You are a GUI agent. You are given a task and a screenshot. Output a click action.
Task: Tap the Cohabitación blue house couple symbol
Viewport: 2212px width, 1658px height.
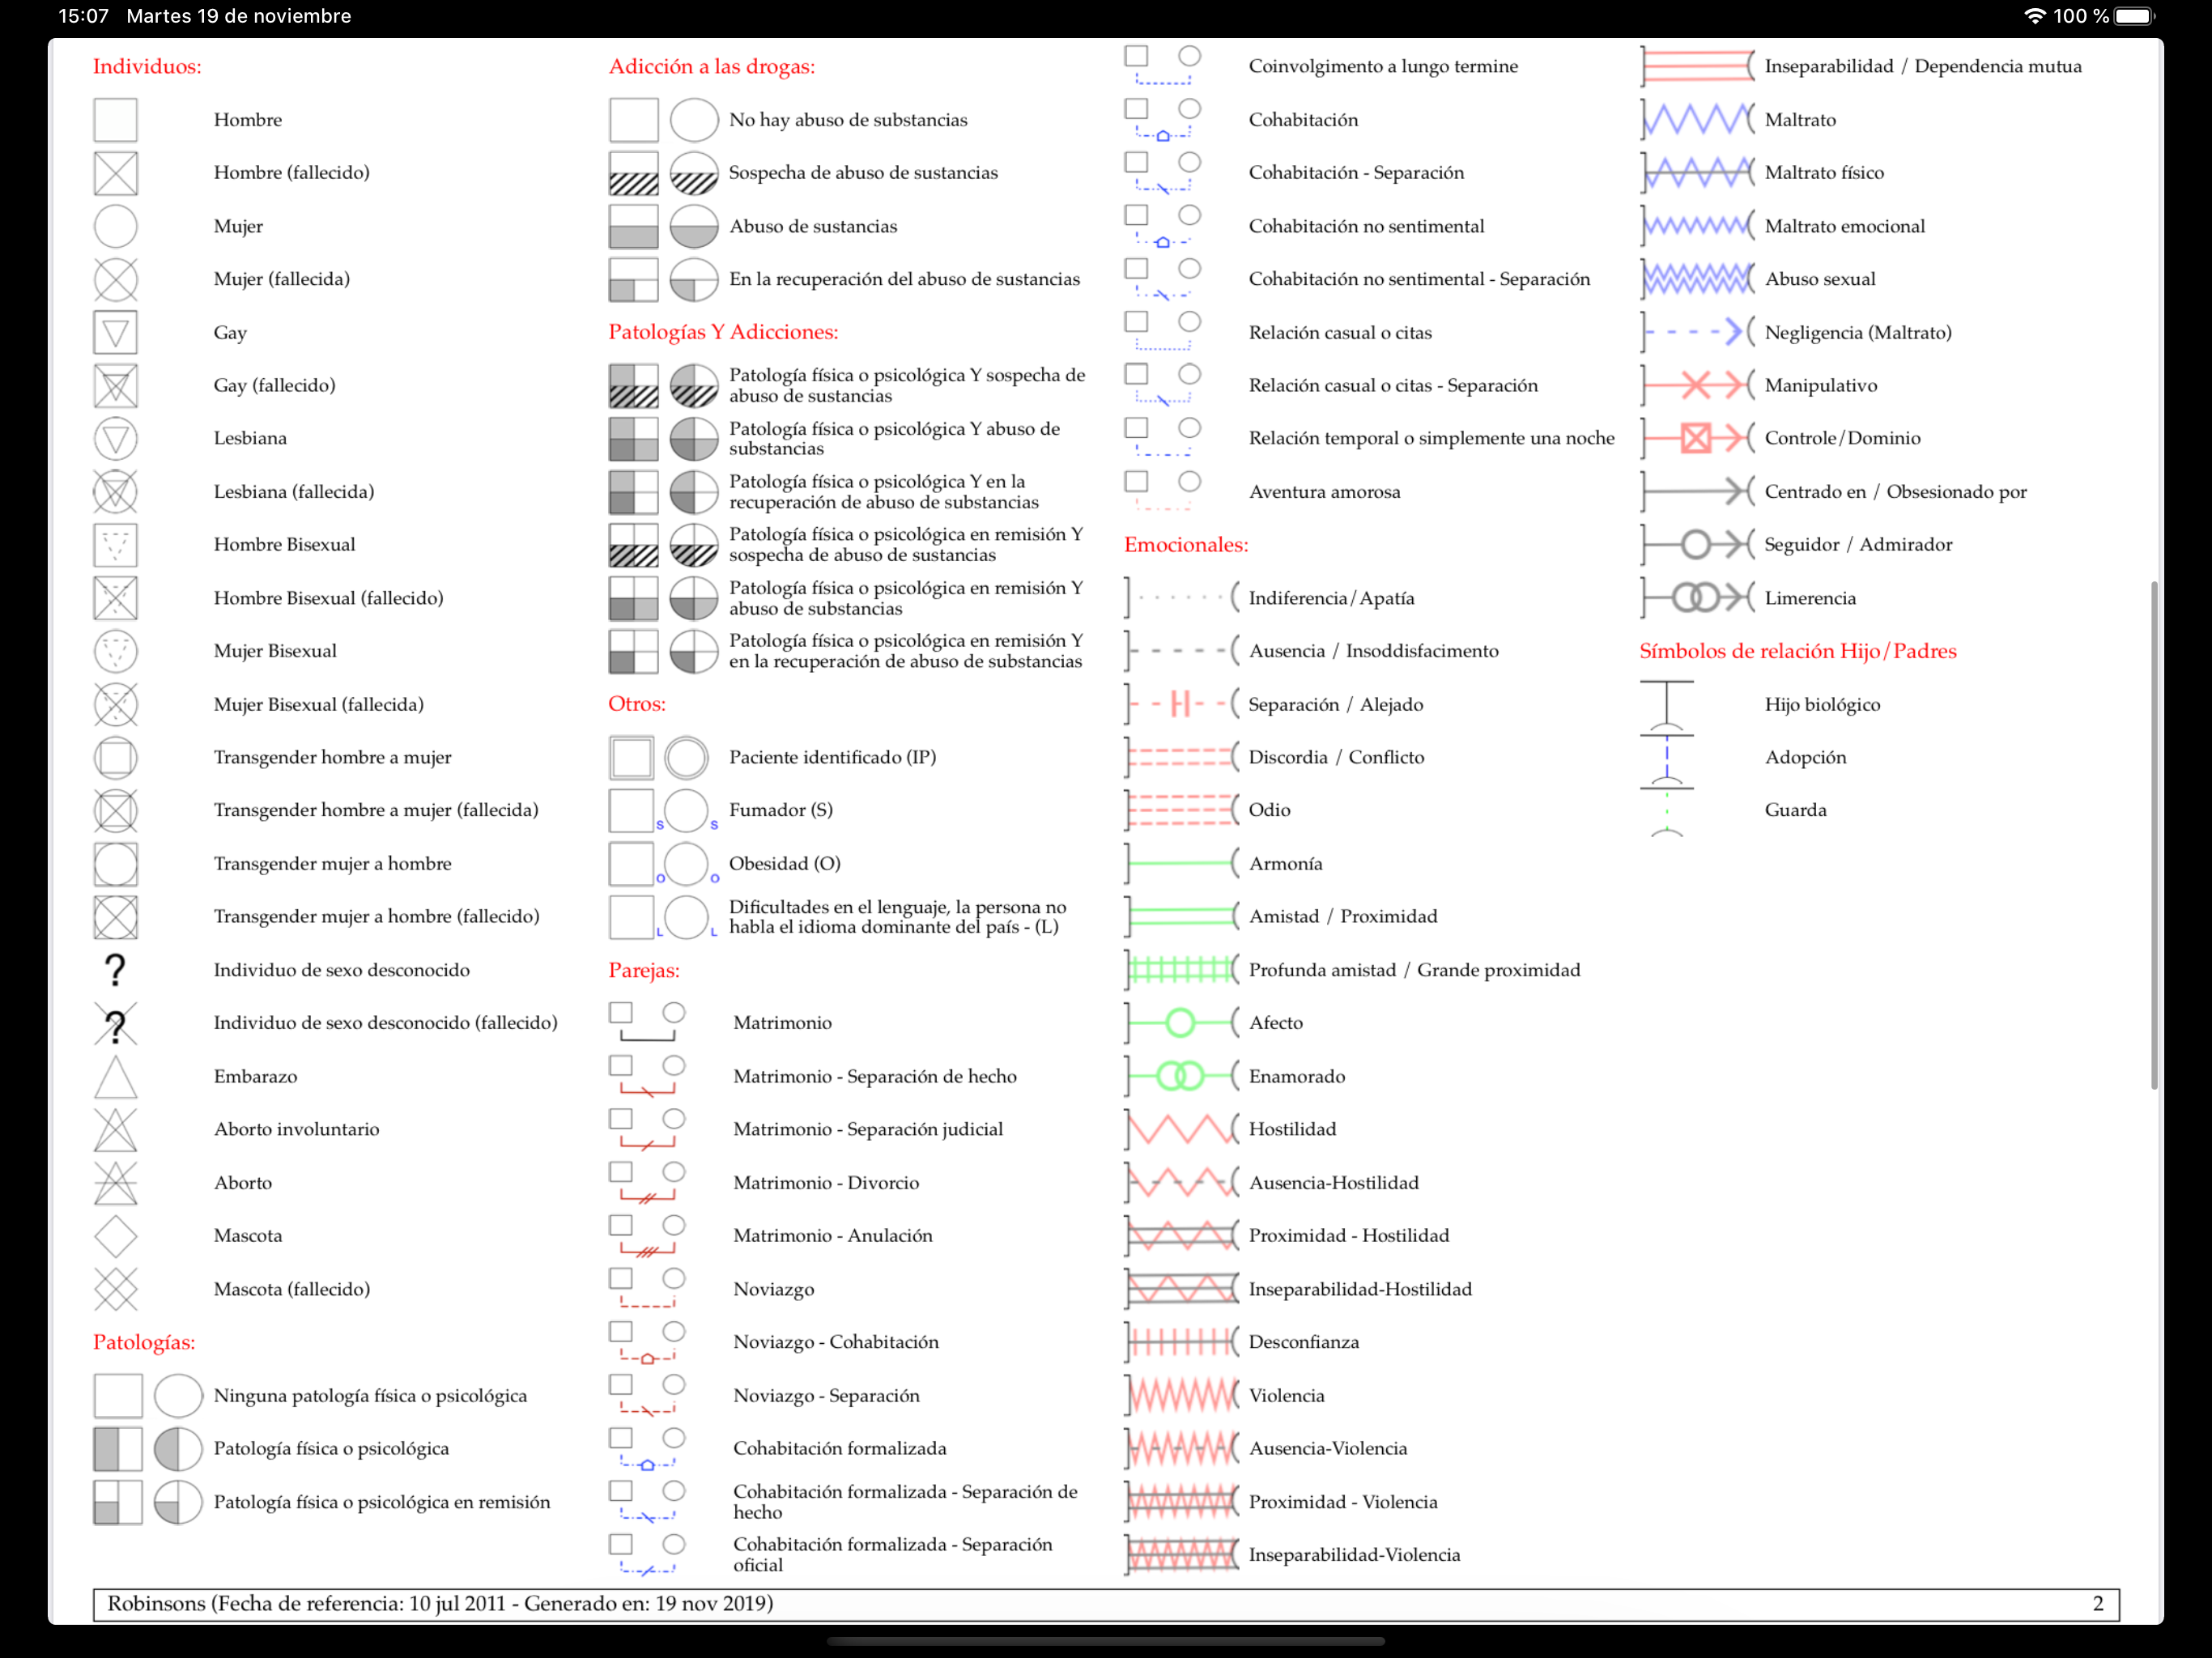tap(1163, 121)
